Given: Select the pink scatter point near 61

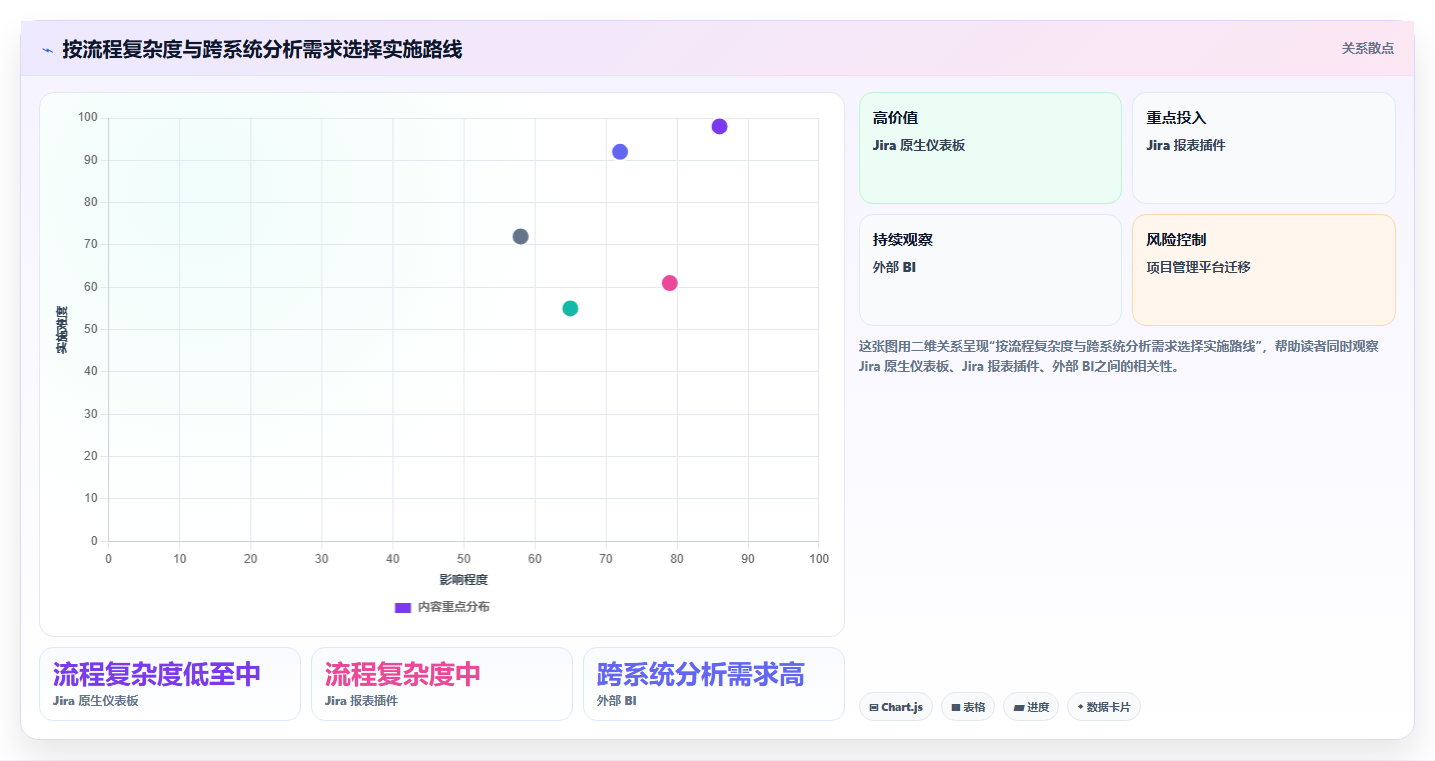Looking at the screenshot, I should 670,283.
